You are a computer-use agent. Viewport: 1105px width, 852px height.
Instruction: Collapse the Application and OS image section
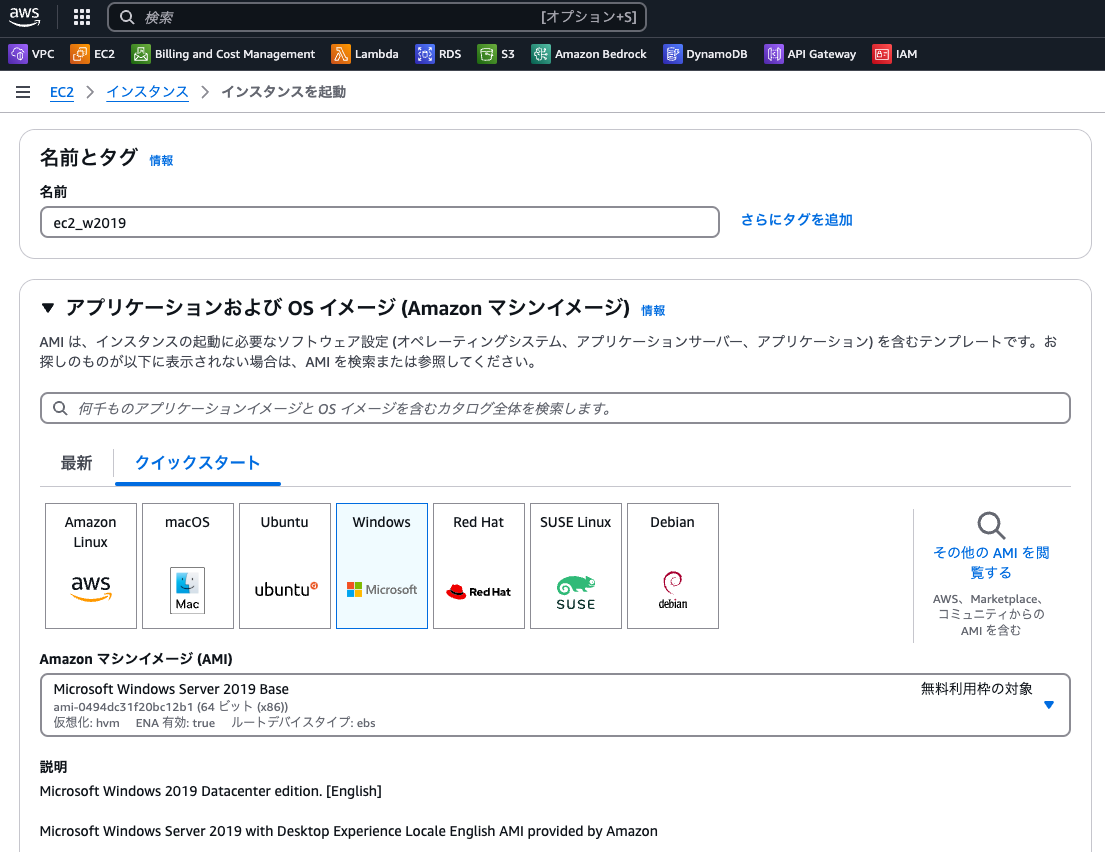pos(48,307)
